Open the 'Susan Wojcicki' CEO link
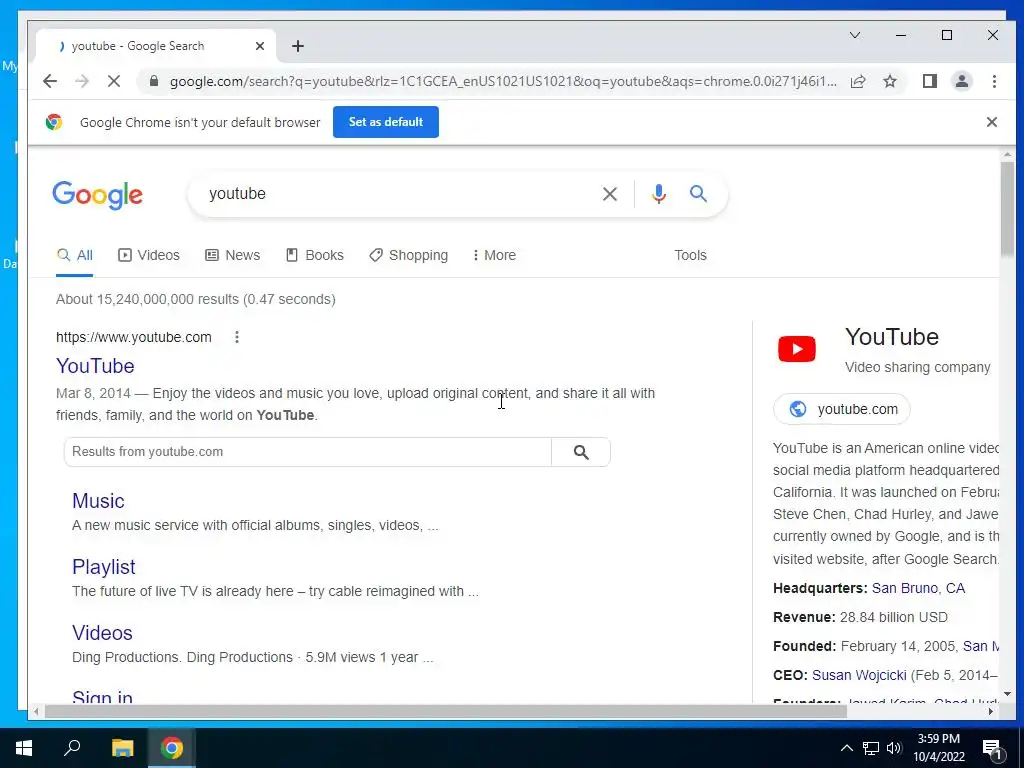The width and height of the screenshot is (1024, 768). pyautogui.click(x=859, y=675)
